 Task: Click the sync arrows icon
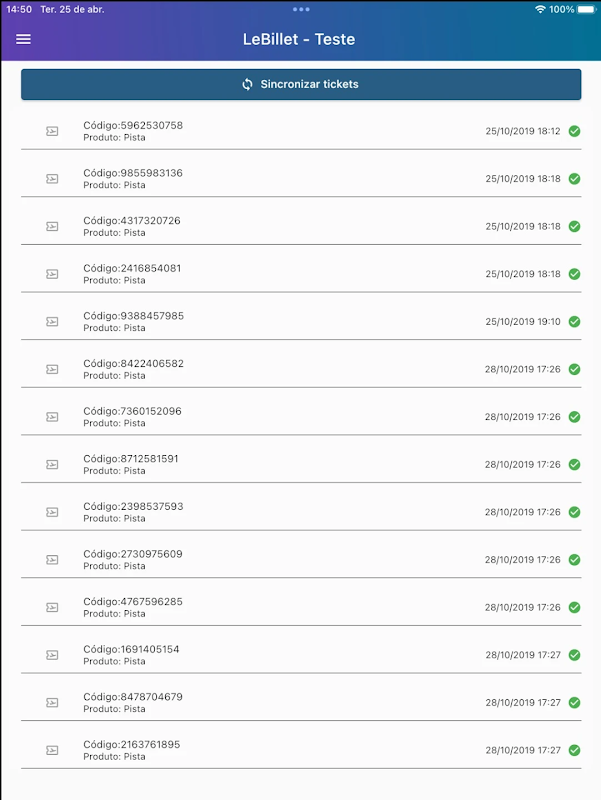pos(248,84)
